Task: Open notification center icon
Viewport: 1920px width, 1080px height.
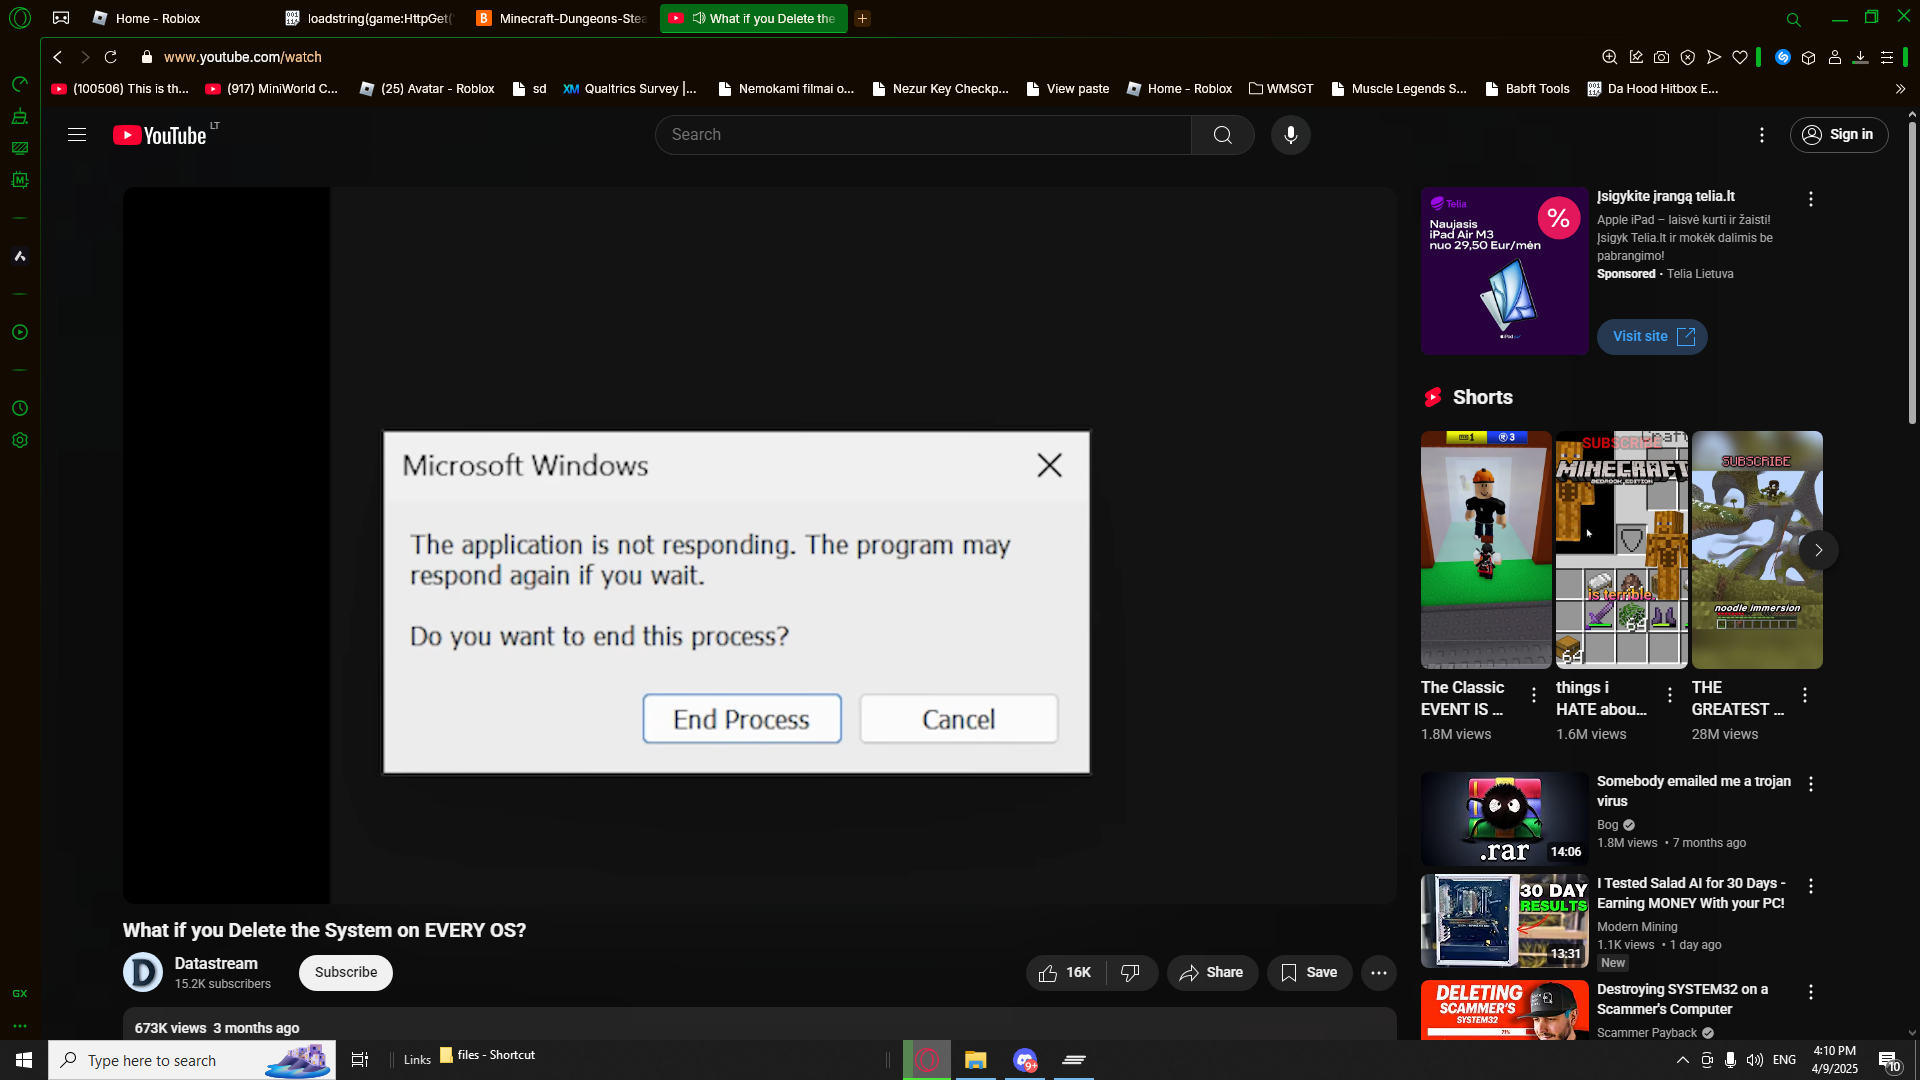Action: tap(1888, 1060)
